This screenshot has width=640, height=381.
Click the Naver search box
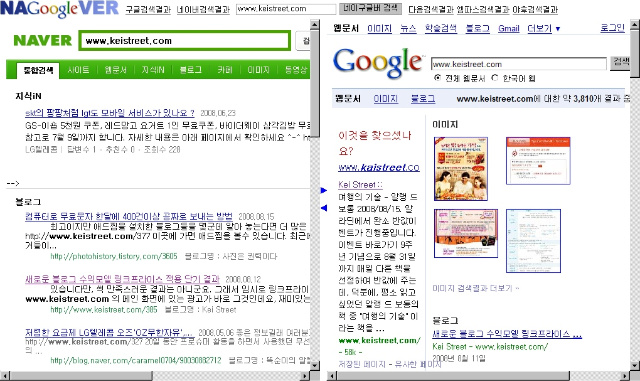point(184,41)
